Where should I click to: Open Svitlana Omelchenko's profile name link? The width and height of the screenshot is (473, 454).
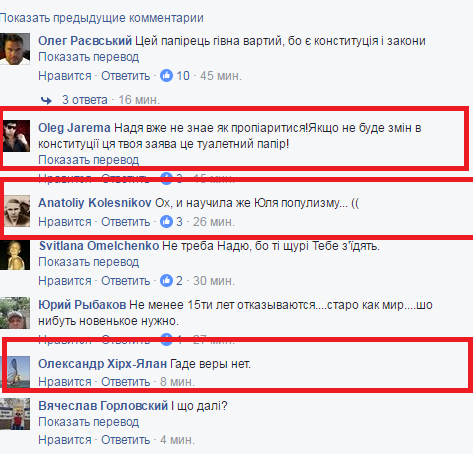(99, 246)
